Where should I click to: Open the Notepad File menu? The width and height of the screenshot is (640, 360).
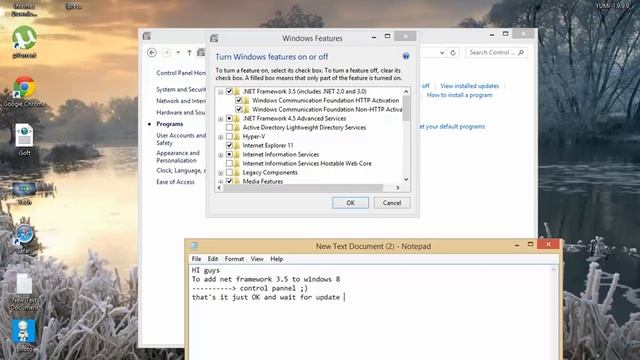tap(196, 259)
